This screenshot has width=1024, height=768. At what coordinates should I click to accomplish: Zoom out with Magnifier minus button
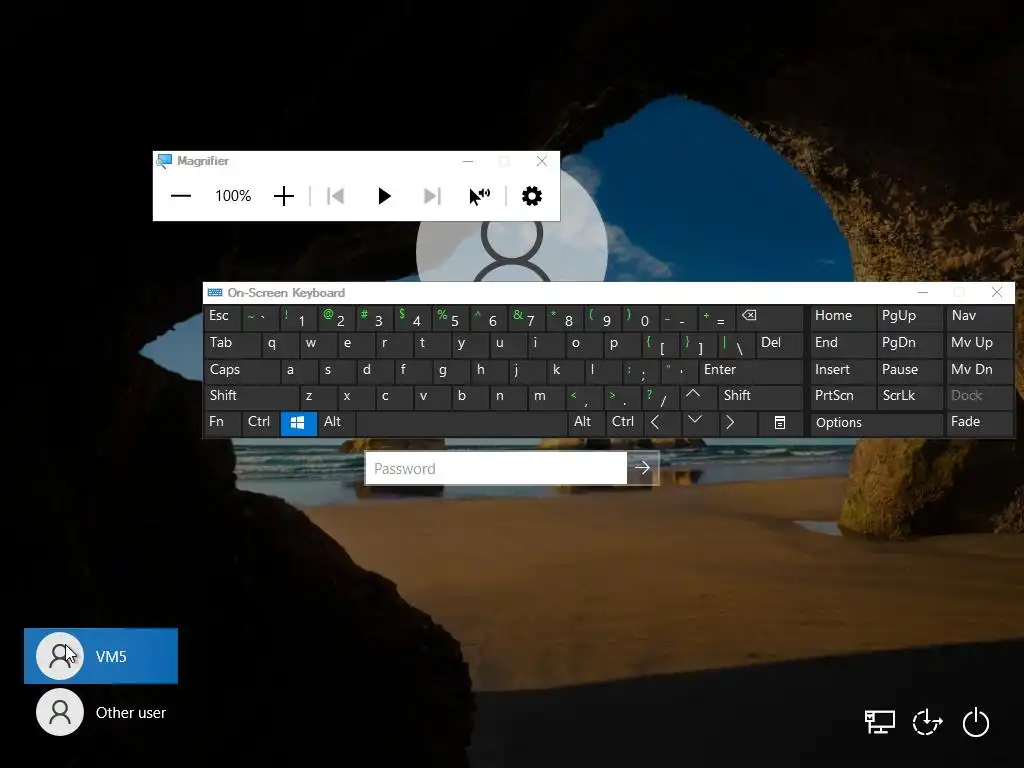click(x=181, y=196)
